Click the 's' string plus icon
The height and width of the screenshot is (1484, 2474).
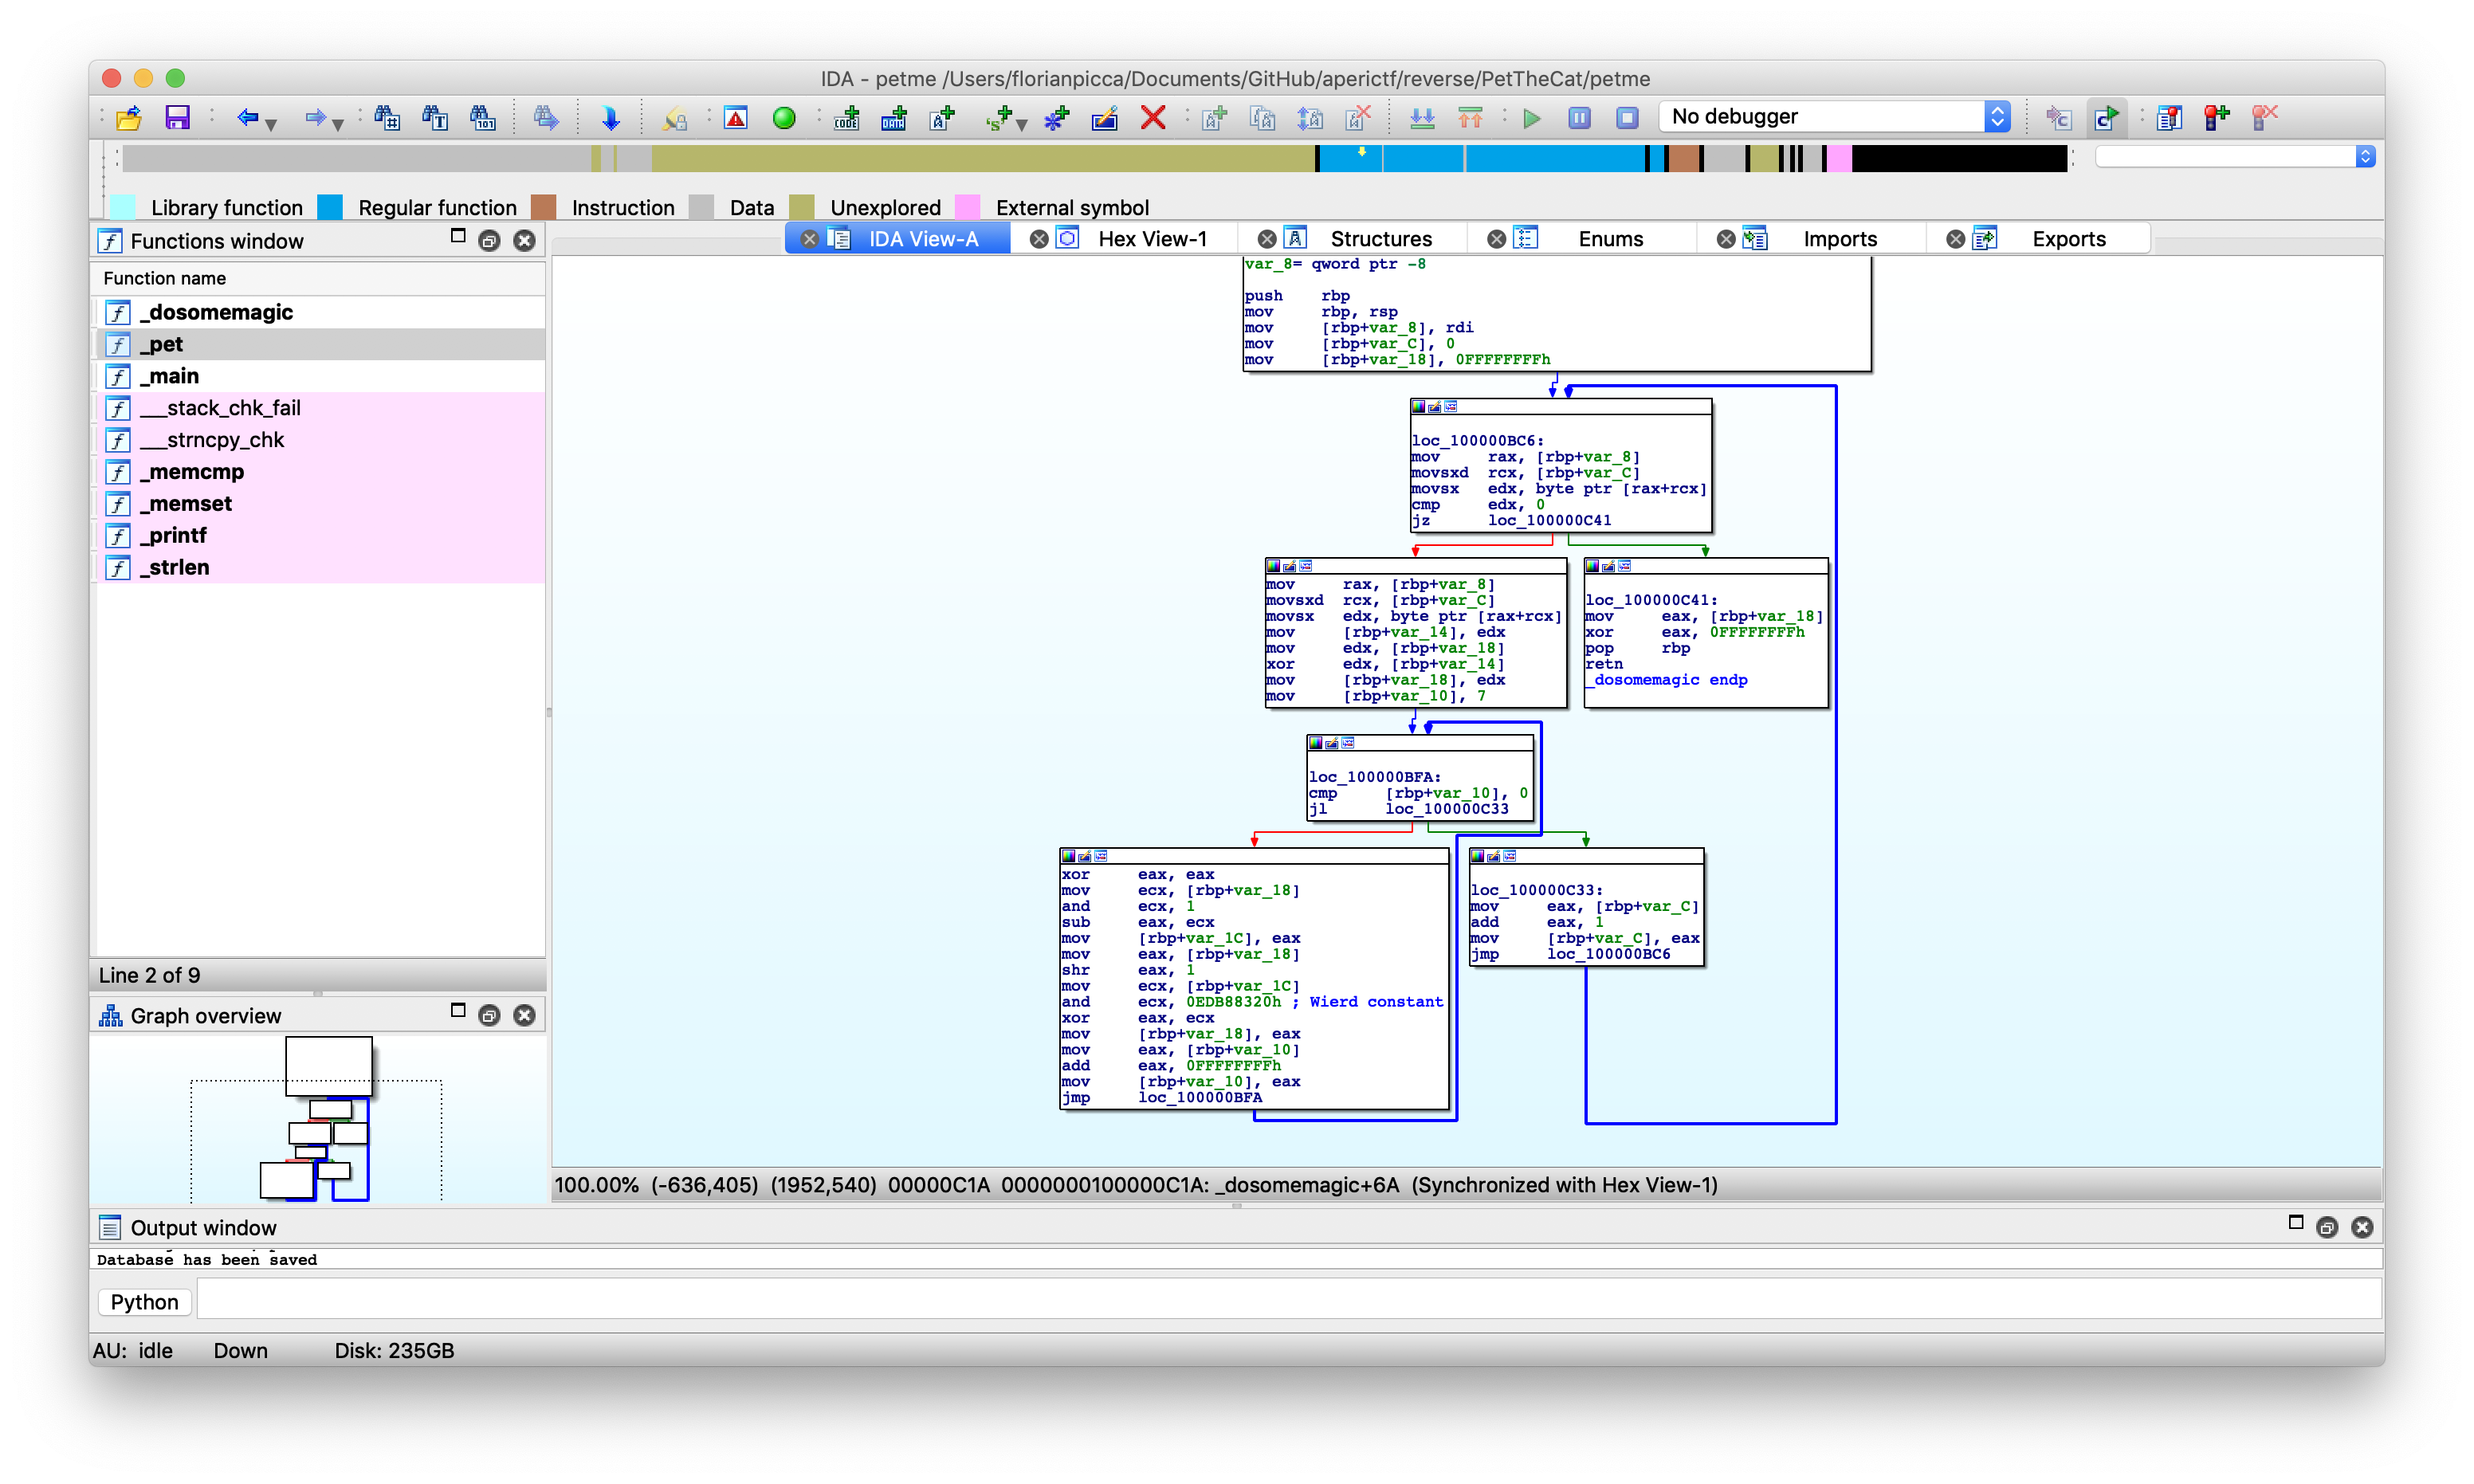998,118
